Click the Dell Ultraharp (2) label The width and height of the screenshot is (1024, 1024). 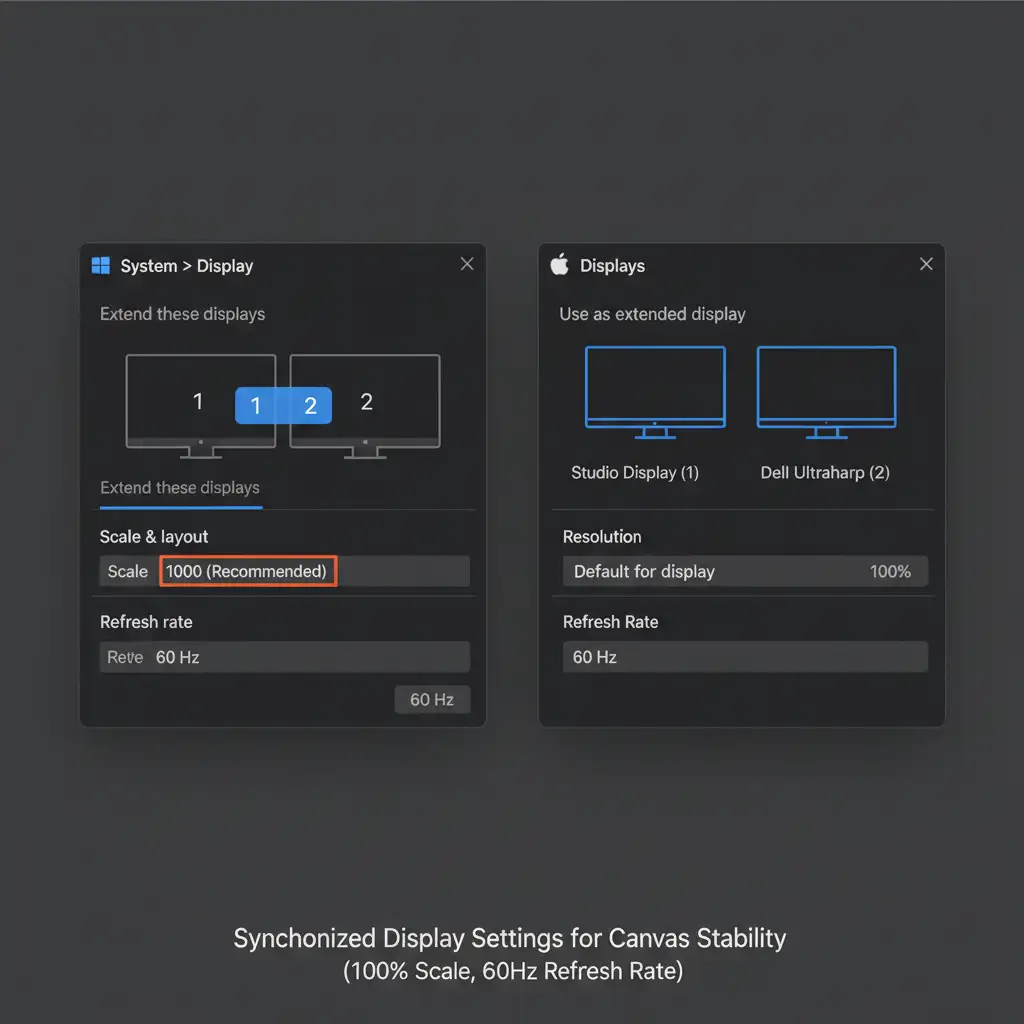coord(825,473)
